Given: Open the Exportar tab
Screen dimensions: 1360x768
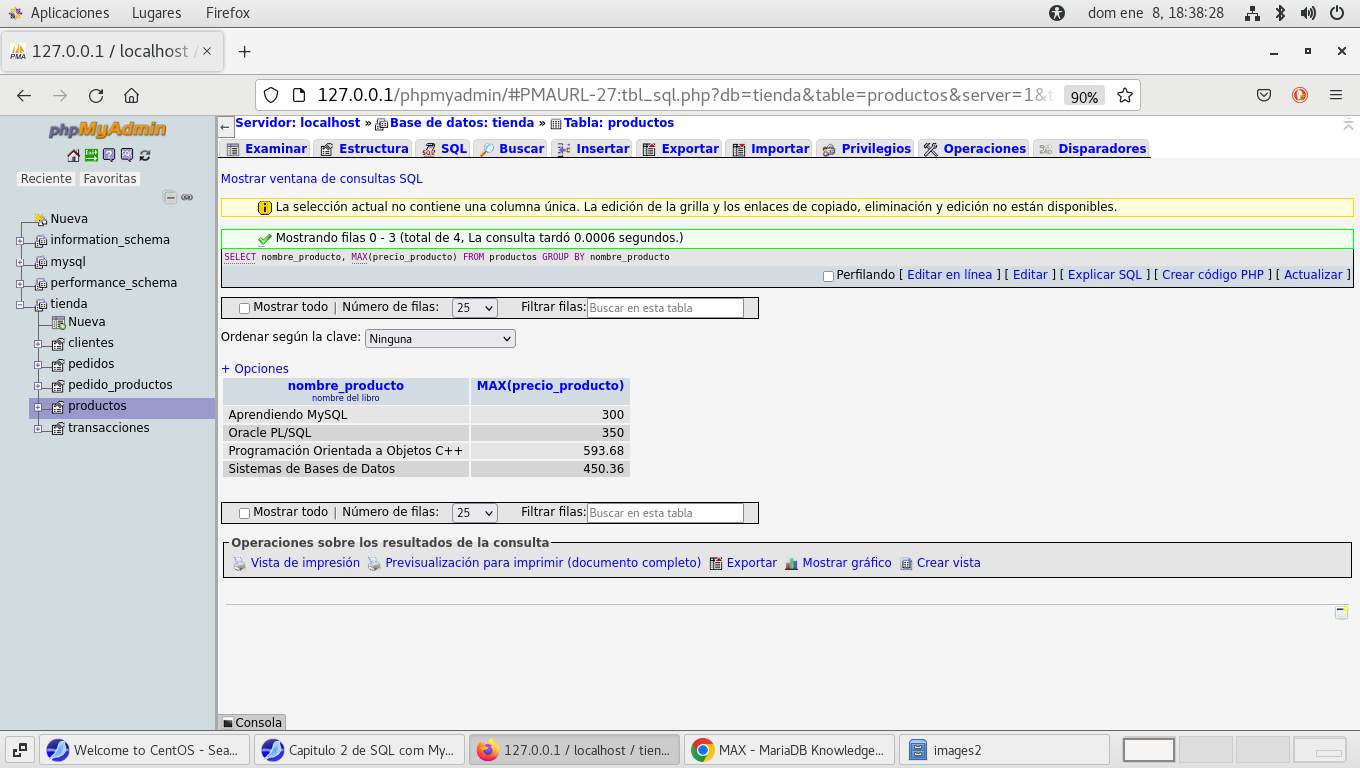Looking at the screenshot, I should coord(680,149).
